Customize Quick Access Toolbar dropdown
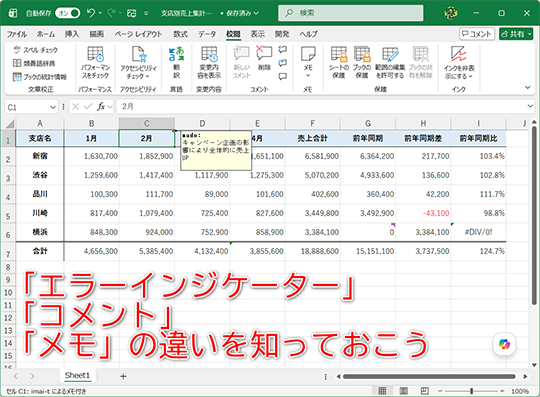The image size is (540, 397). click(x=146, y=13)
